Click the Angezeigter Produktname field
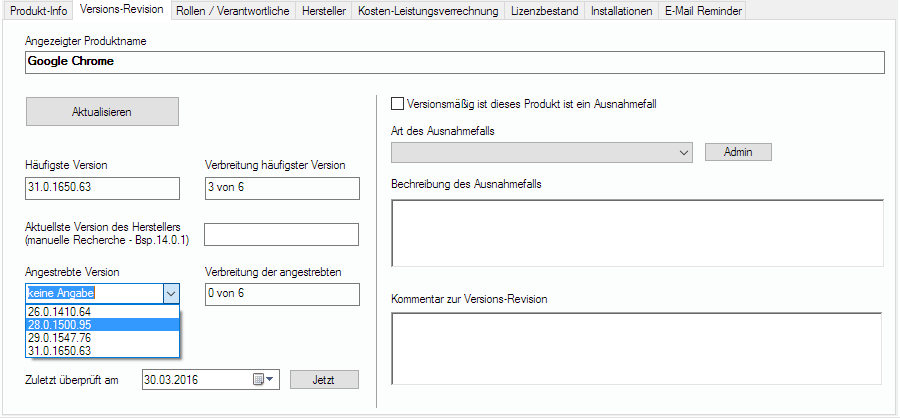 pos(455,62)
